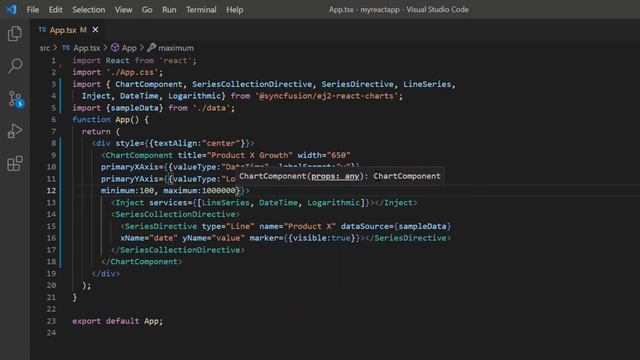Click line number 12 in gutter
Image resolution: width=640 pixels, height=360 pixels.
pyautogui.click(x=51, y=191)
